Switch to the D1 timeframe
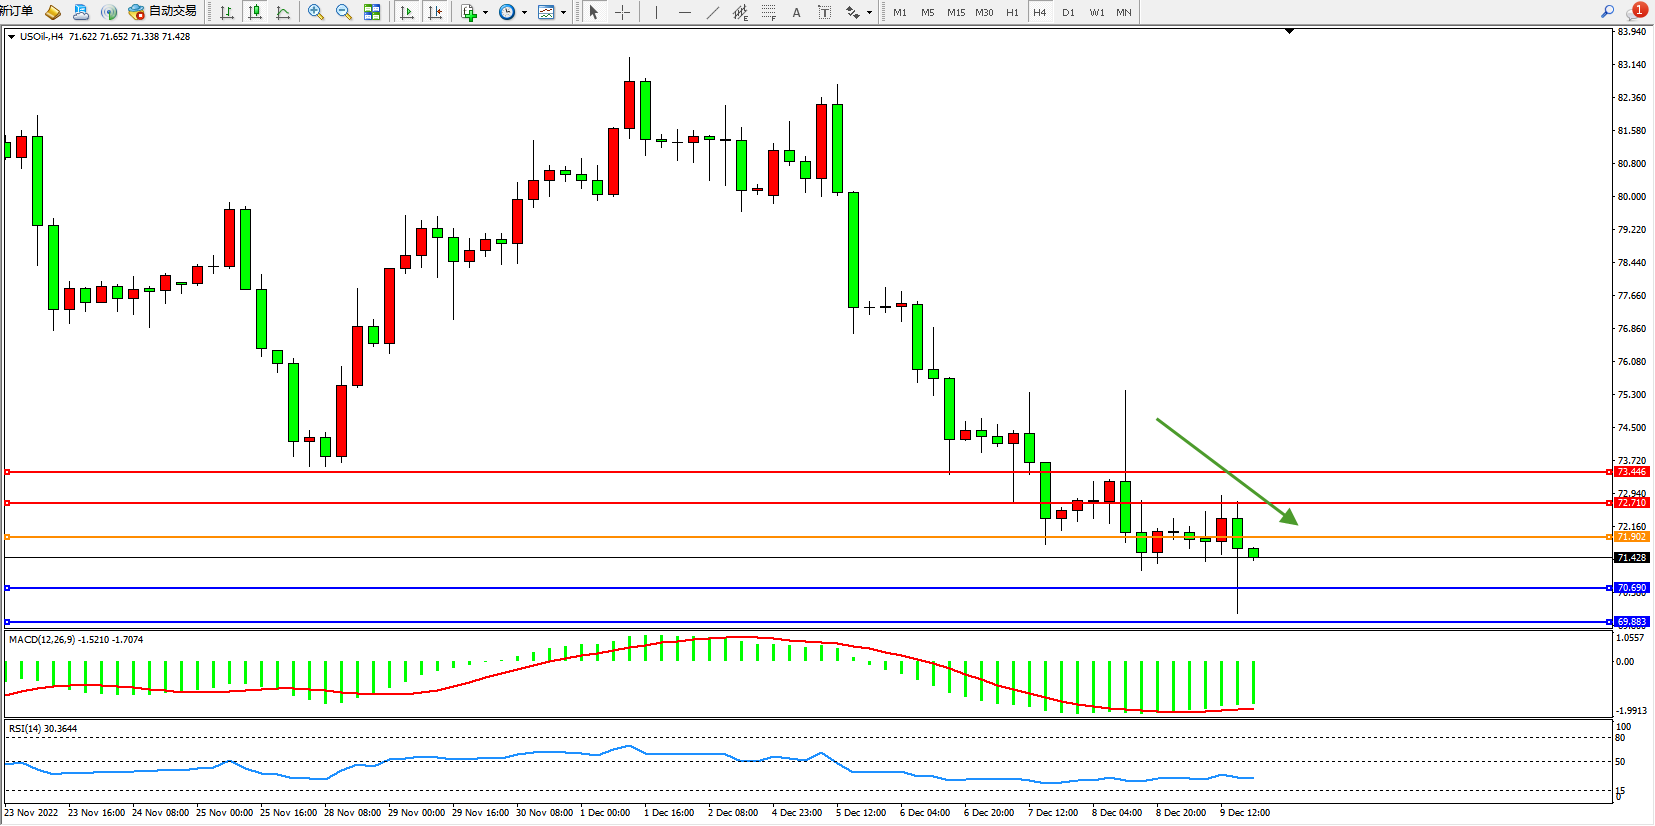 click(x=1068, y=12)
